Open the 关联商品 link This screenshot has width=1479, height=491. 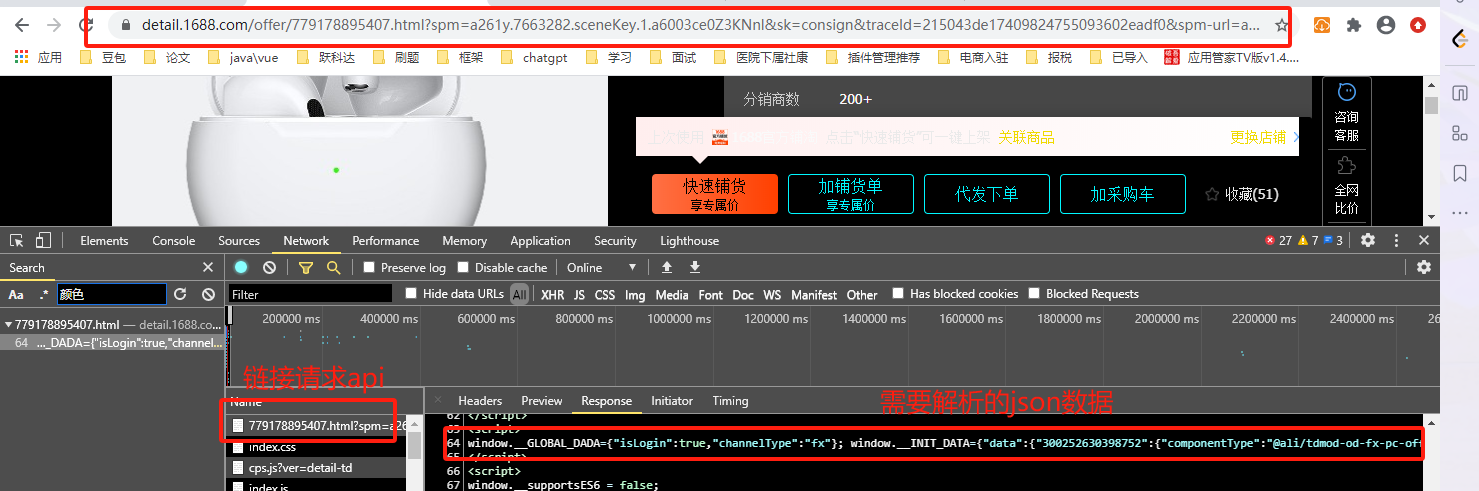[1026, 137]
